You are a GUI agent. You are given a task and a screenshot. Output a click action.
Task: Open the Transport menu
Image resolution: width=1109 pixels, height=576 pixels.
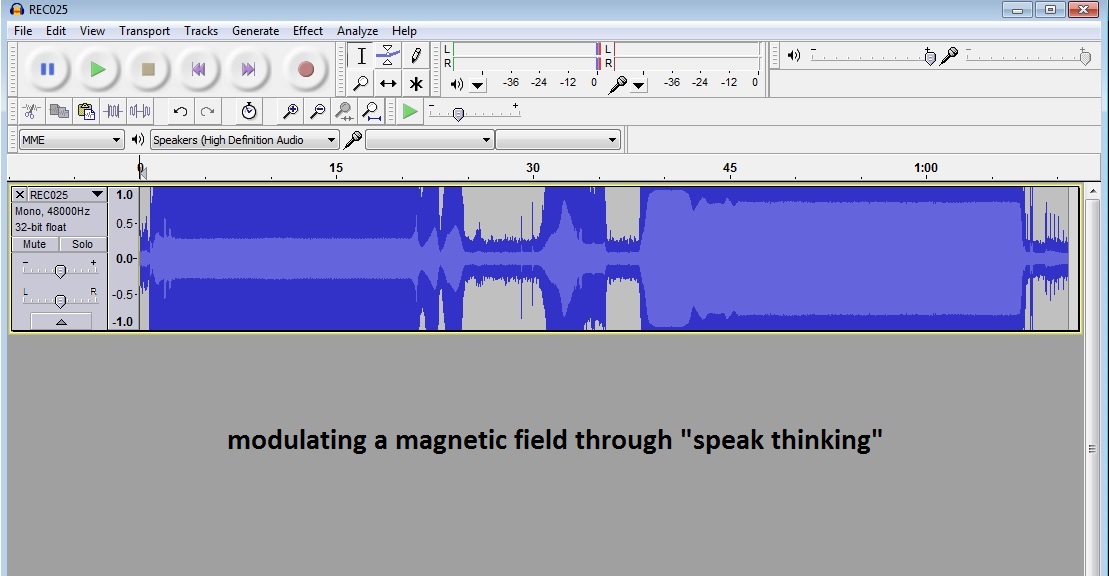tap(144, 30)
